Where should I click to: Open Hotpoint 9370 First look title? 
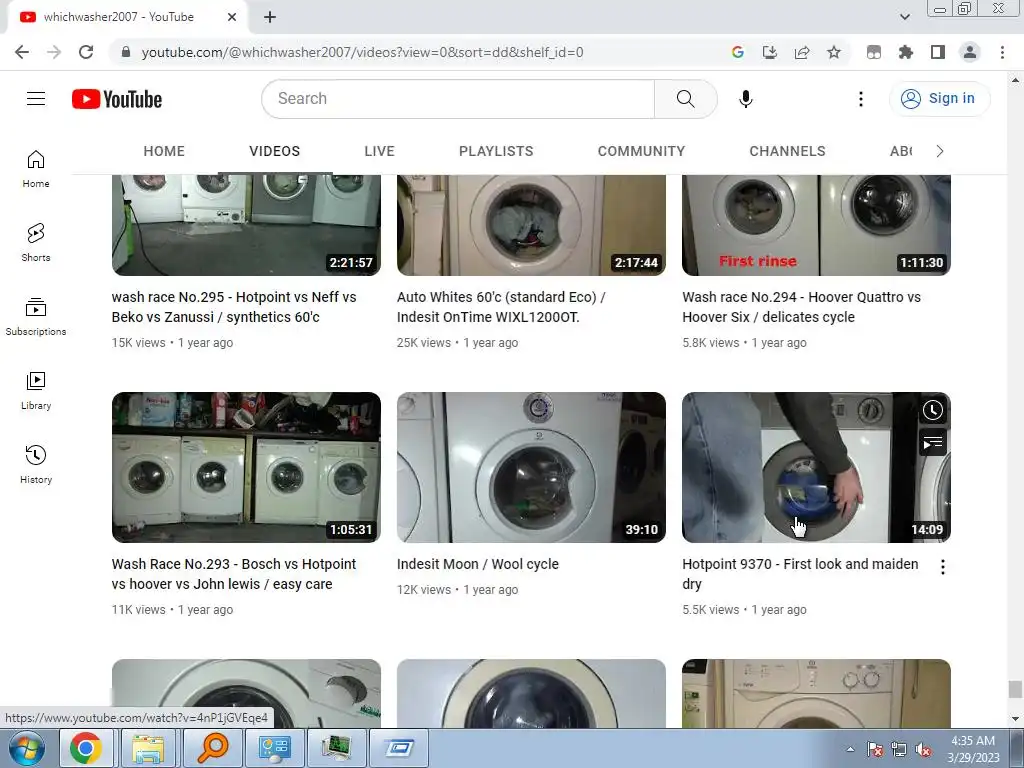tap(800, 574)
